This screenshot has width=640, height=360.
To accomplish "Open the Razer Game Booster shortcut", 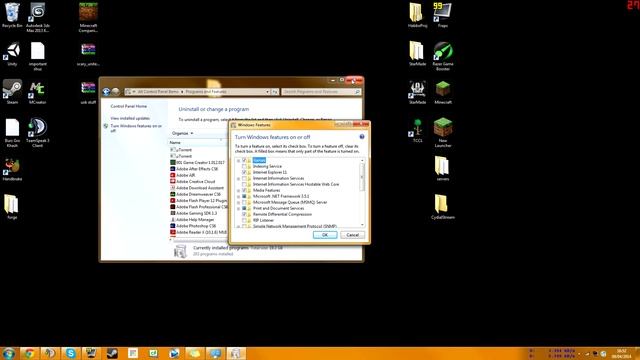I will coord(443,56).
